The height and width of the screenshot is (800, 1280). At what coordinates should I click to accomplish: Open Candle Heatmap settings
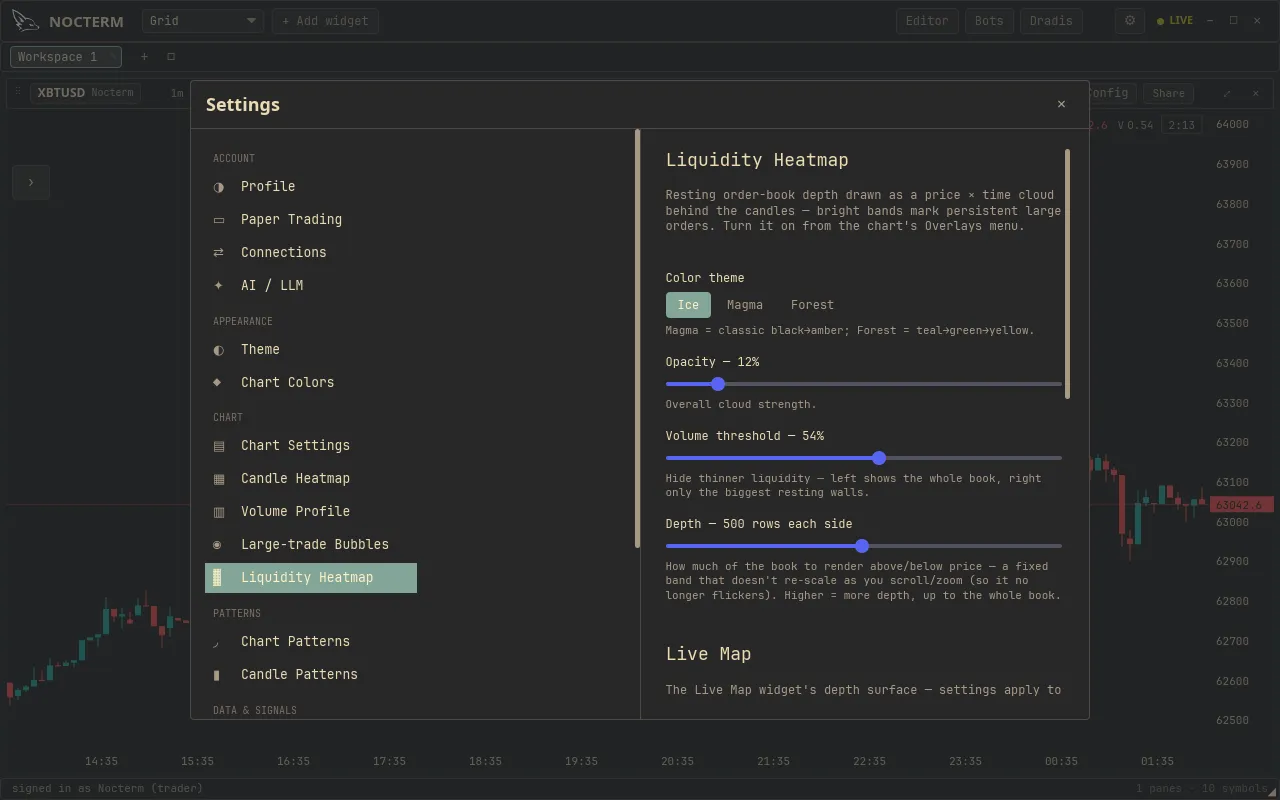tap(311, 479)
